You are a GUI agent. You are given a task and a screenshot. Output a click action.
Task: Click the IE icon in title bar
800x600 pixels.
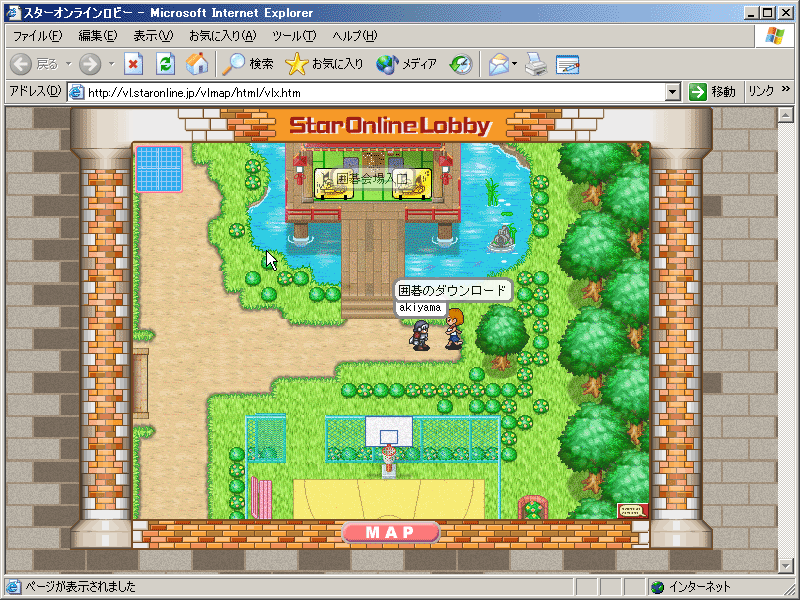click(x=13, y=12)
